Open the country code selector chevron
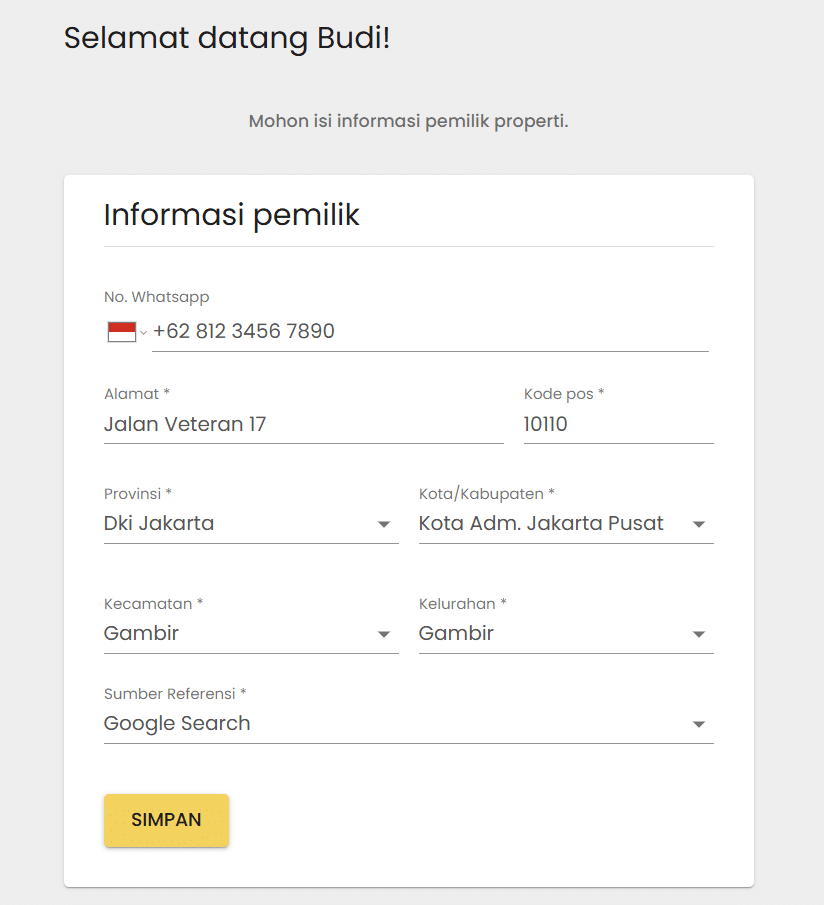Viewport: 824px width, 905px height. (x=143, y=333)
